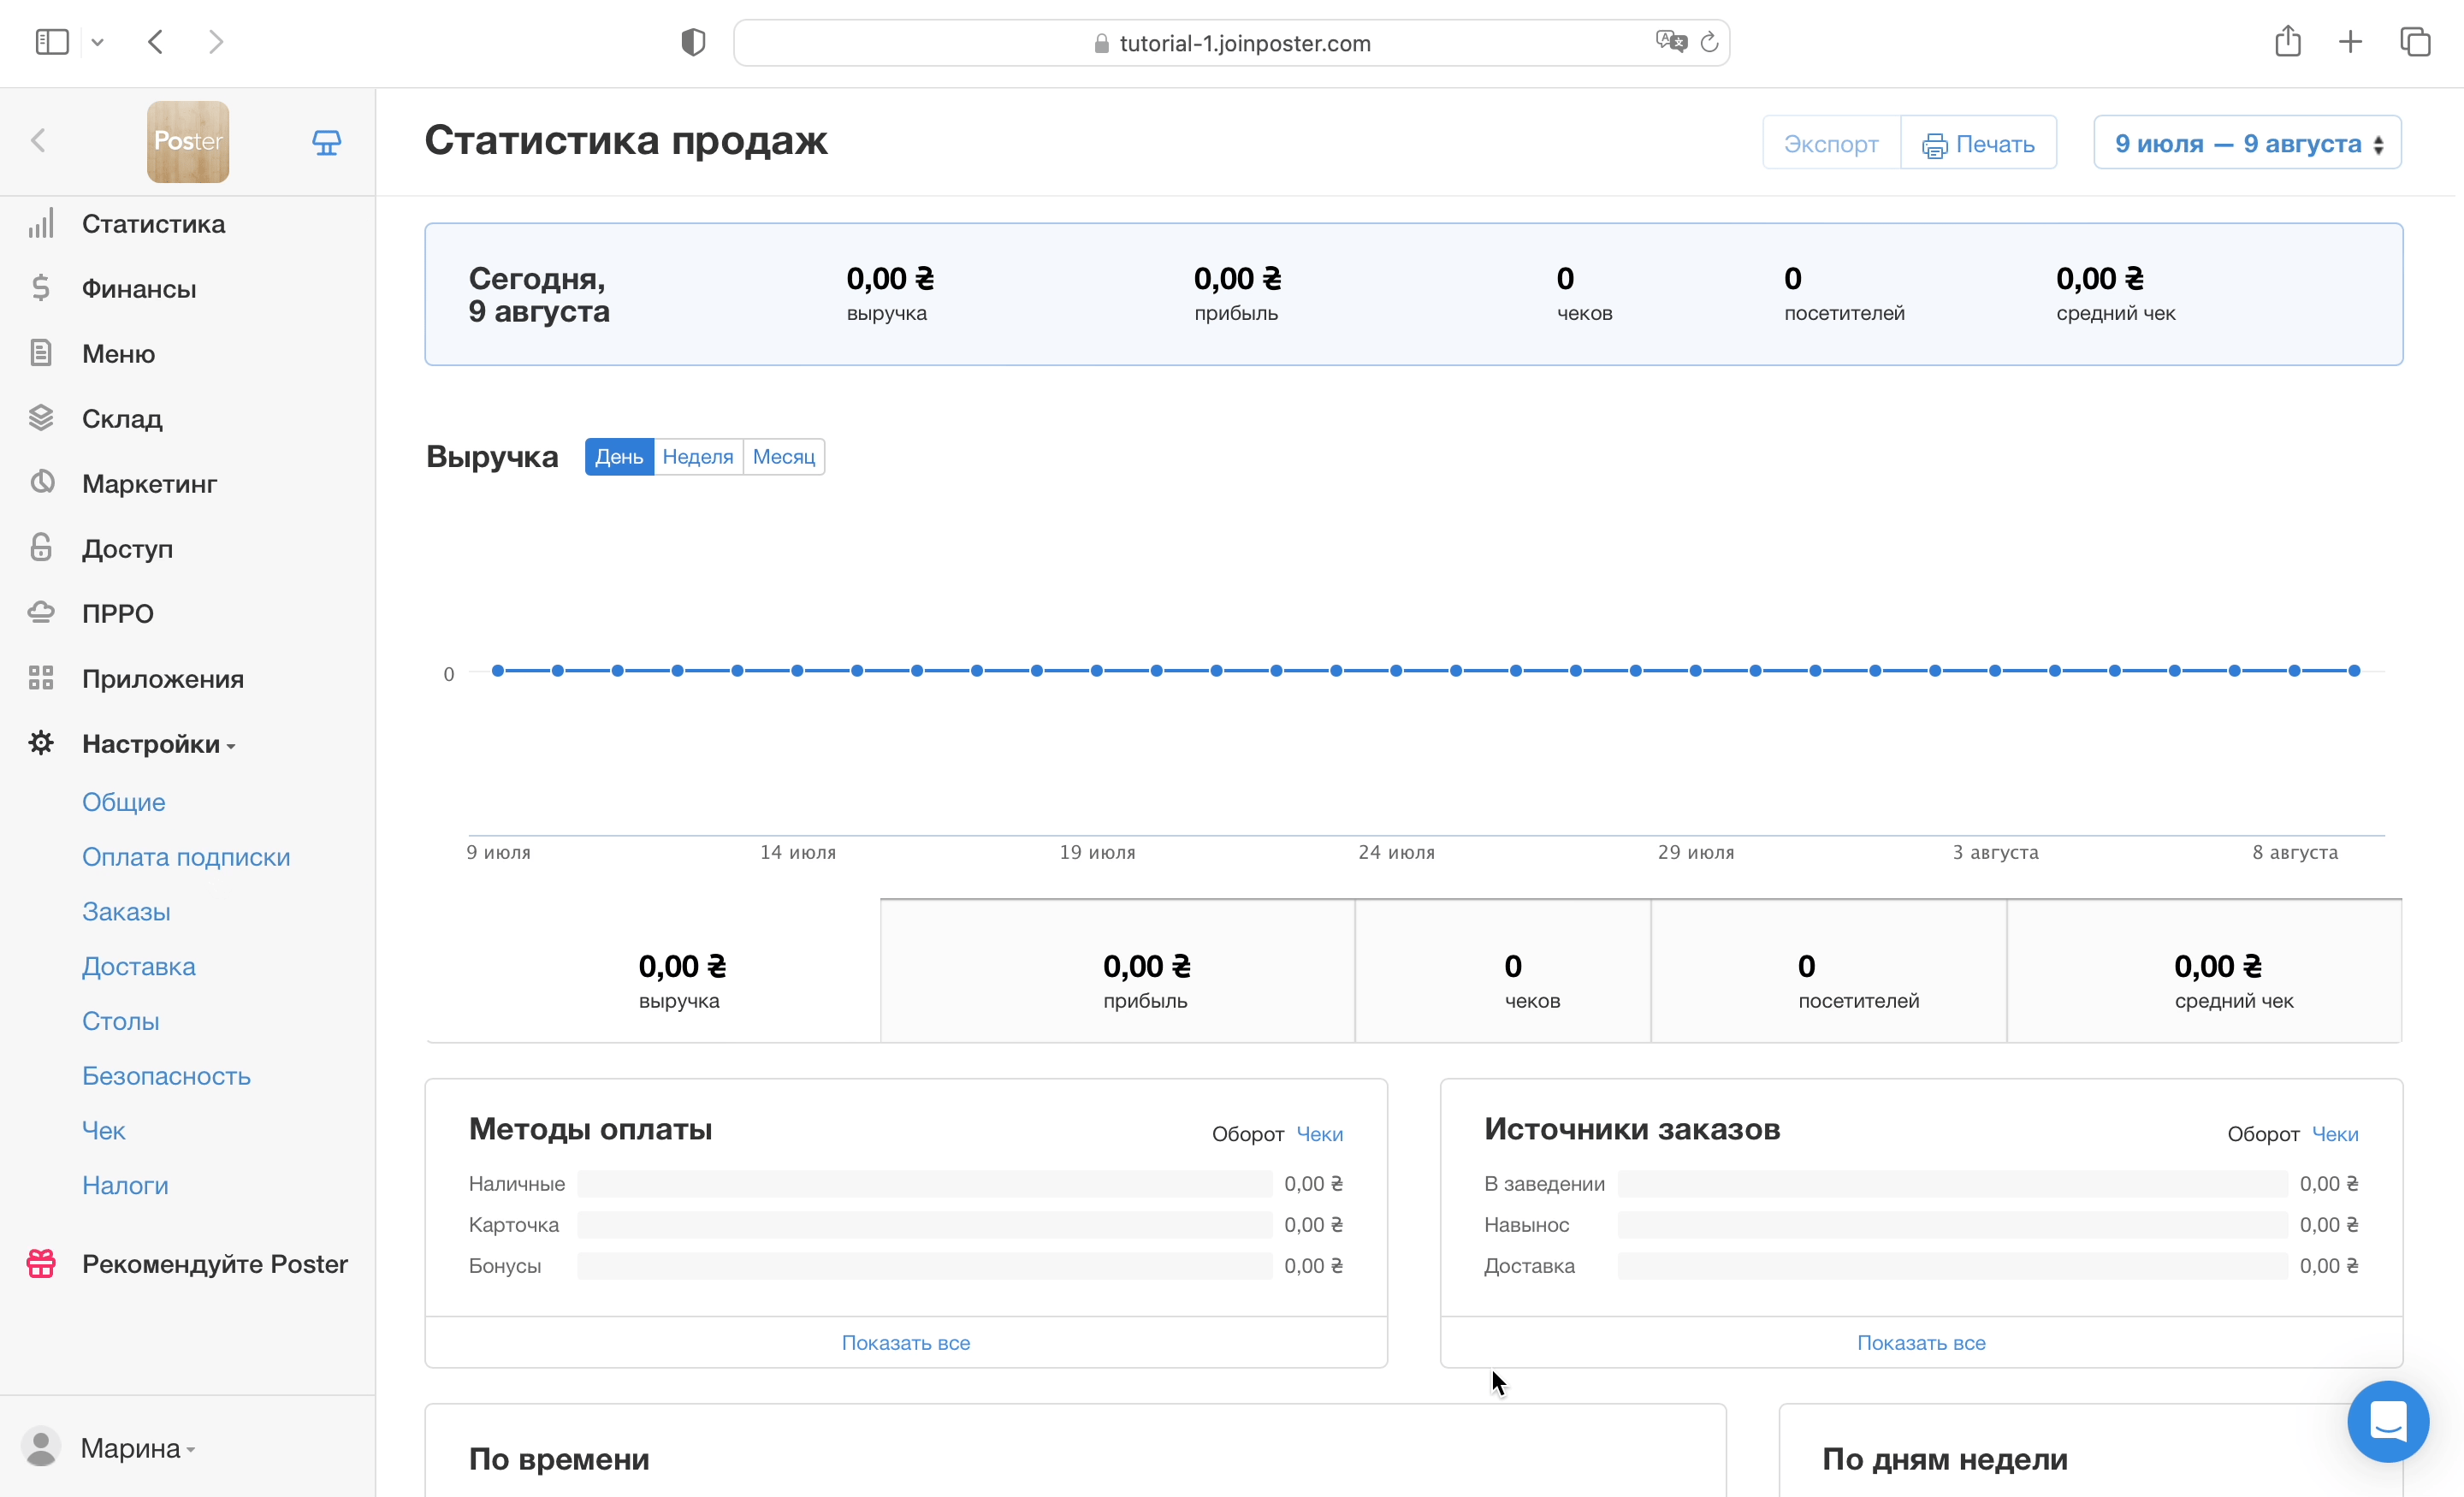Click the Рекомендуйте Poster gift icon
Viewport: 2464px width, 1497px height.
(x=41, y=1264)
